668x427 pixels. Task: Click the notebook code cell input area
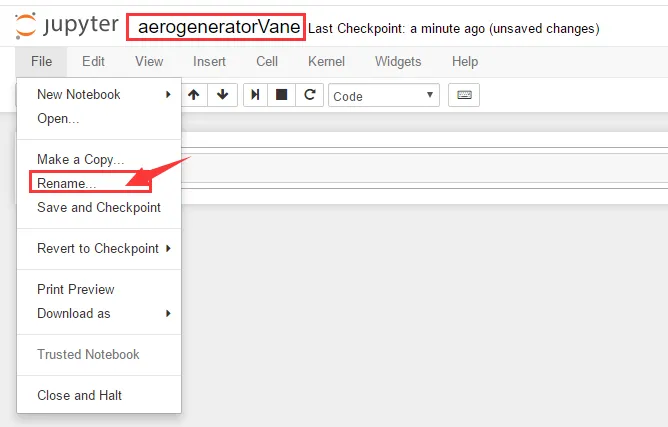coord(424,168)
